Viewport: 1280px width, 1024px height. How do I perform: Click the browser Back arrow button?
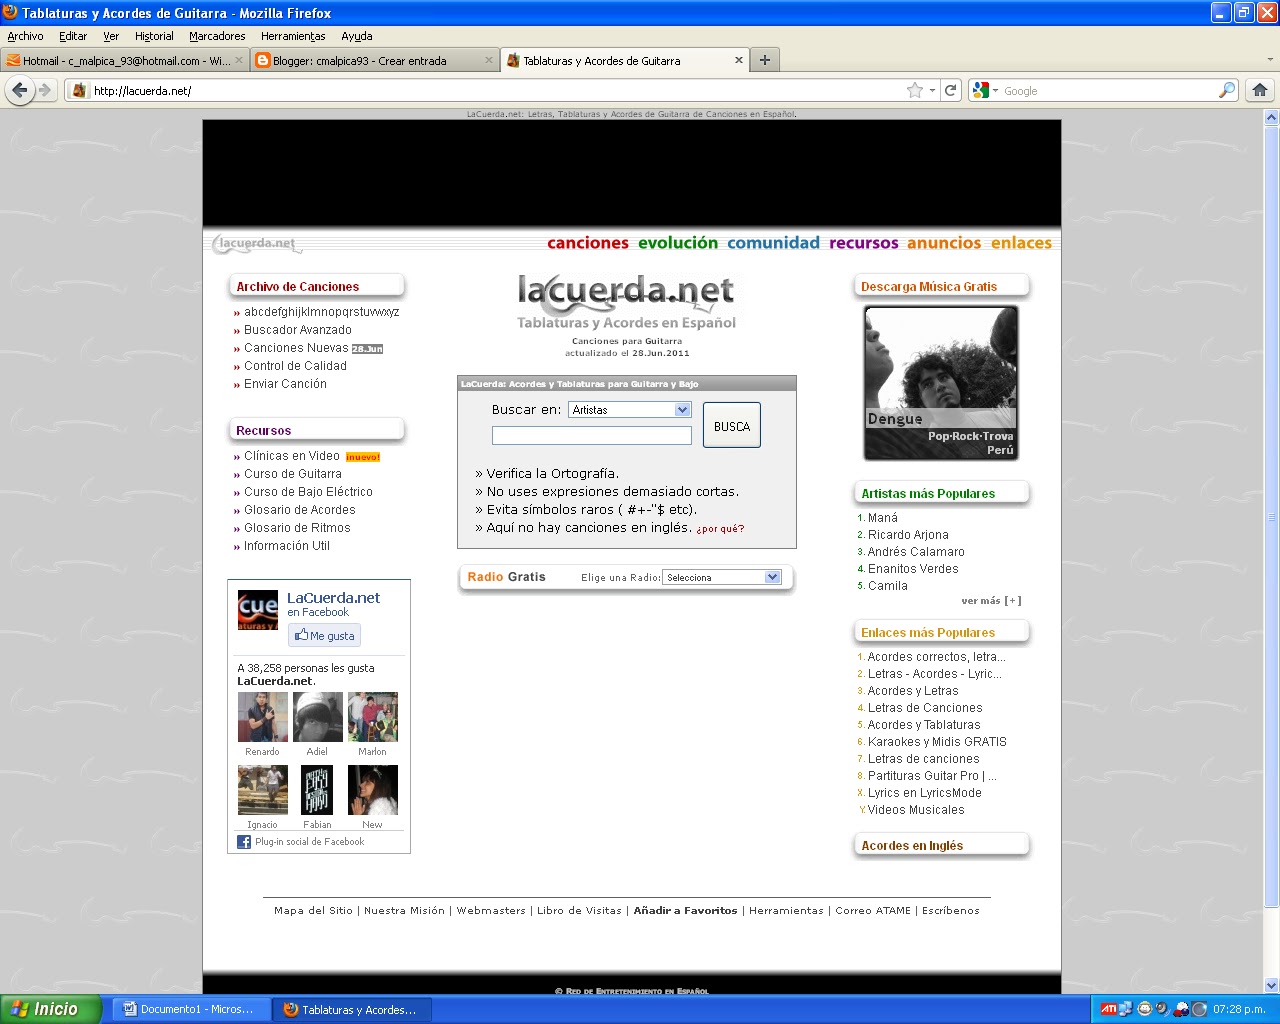pos(20,90)
